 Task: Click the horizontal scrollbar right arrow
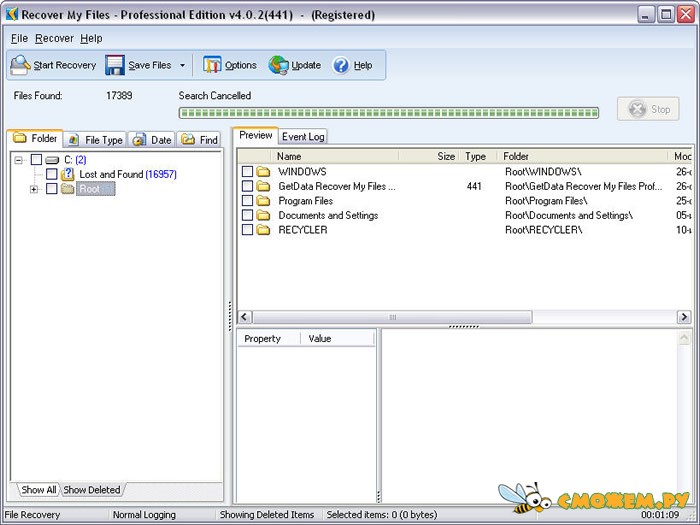click(683, 317)
